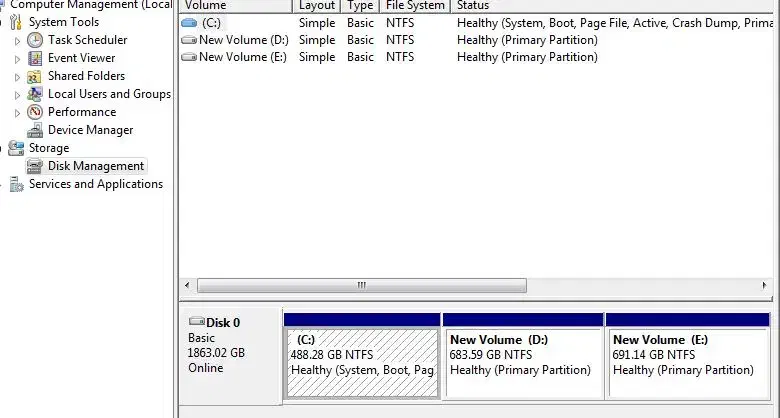This screenshot has width=780, height=418.
Task: Click the Task Scheduler clock icon
Action: 35,40
